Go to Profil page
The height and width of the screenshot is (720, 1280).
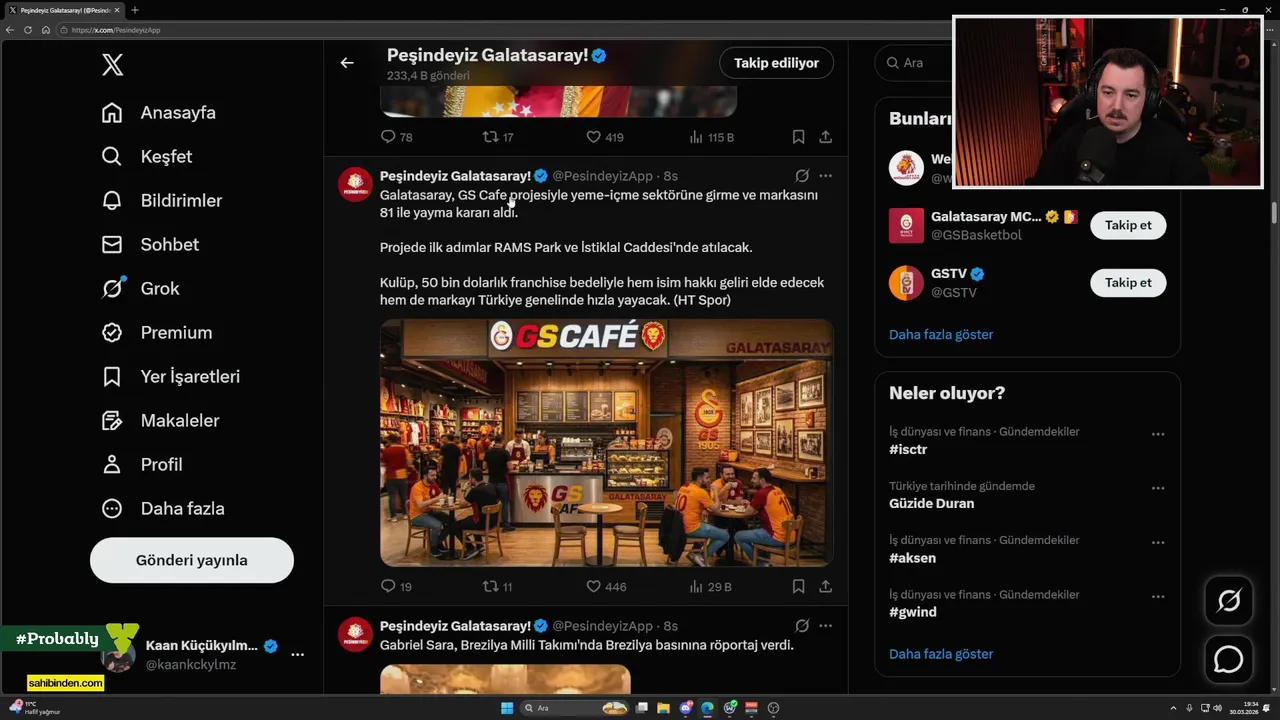[x=142, y=465]
